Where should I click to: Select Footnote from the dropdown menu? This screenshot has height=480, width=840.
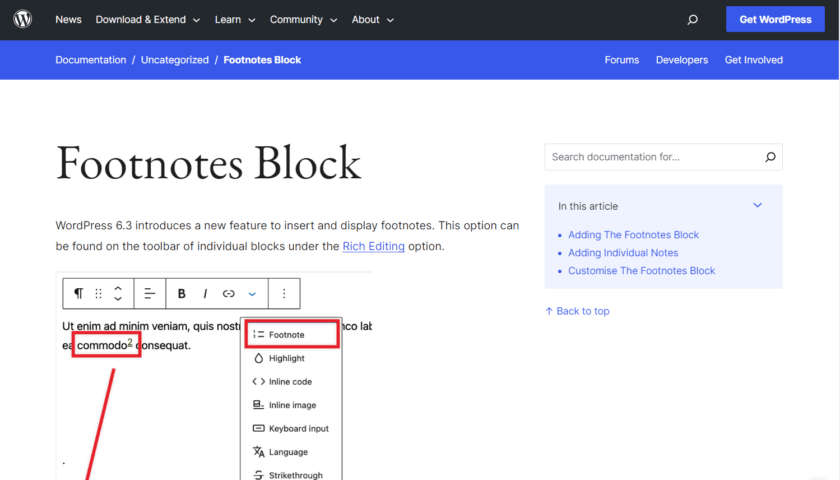[x=292, y=334]
